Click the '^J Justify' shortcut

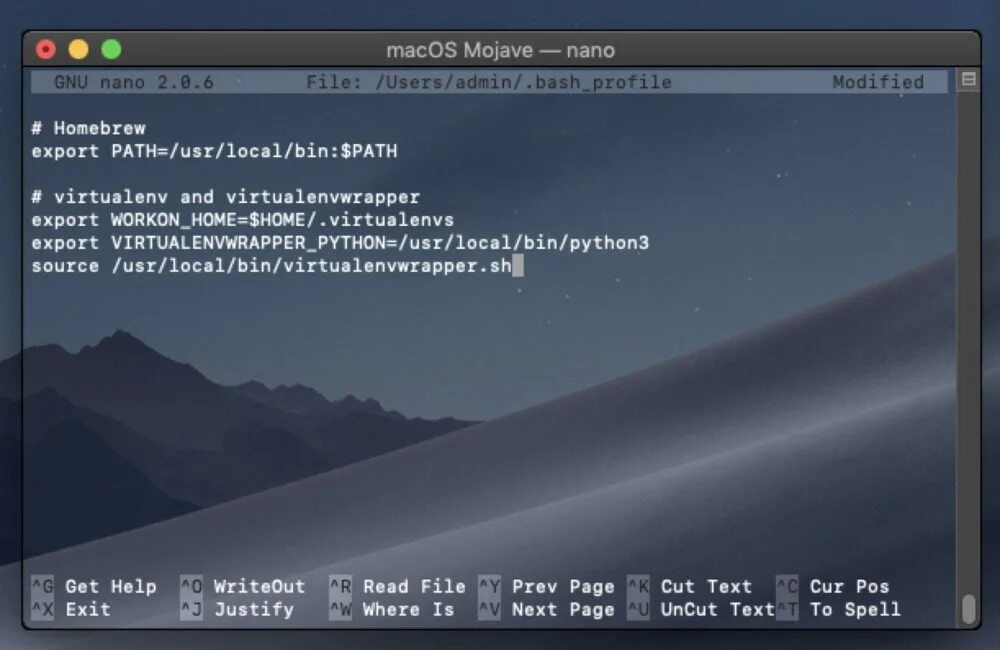click(237, 609)
